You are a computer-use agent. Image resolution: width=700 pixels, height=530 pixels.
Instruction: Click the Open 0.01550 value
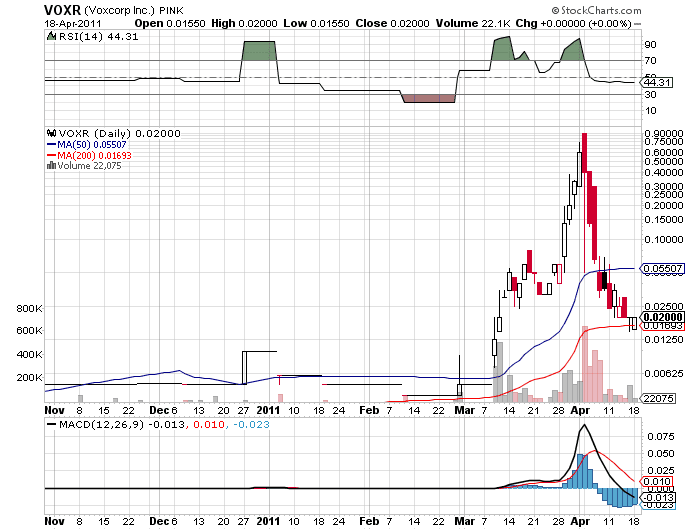(x=170, y=23)
